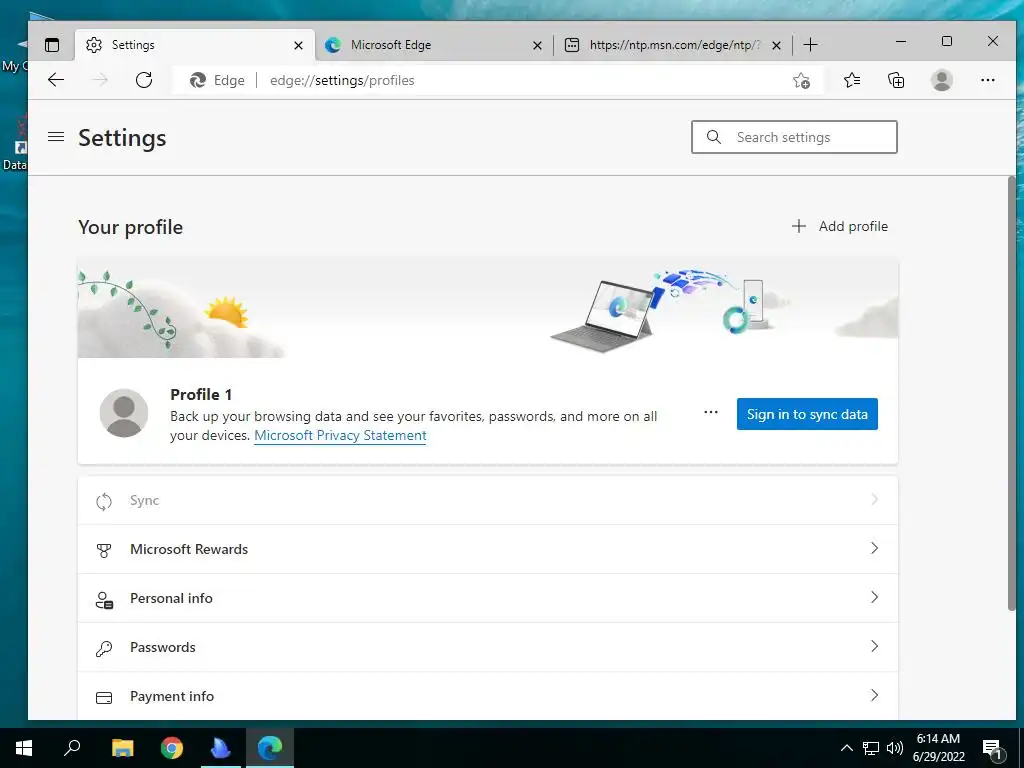Launch File Explorer from the taskbar
The height and width of the screenshot is (768, 1024).
coord(122,748)
